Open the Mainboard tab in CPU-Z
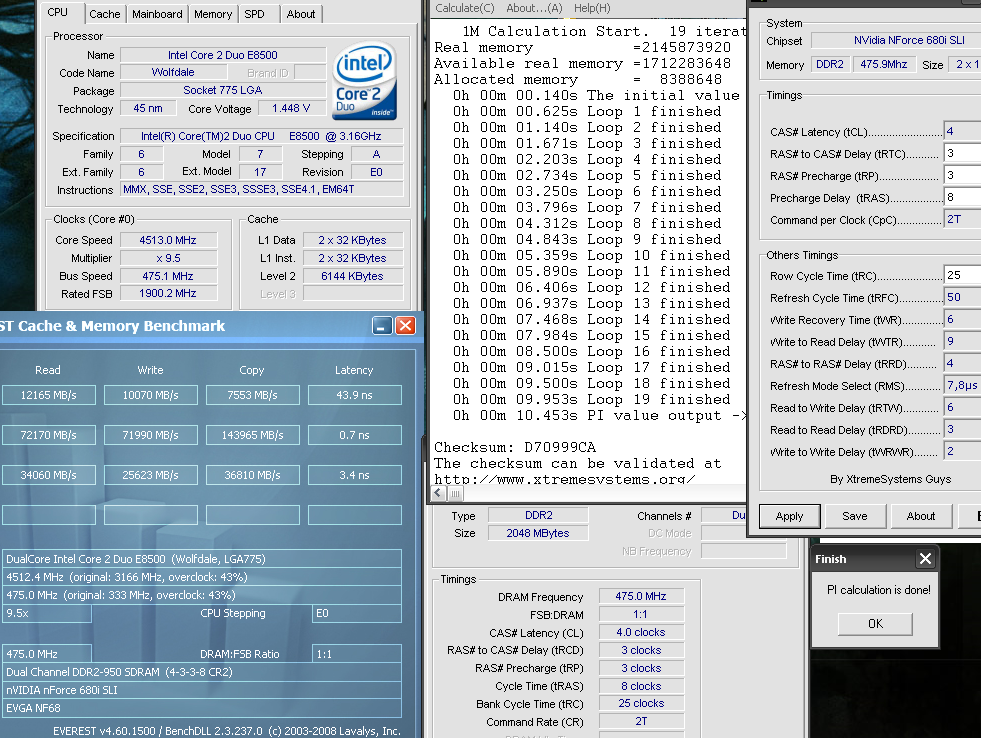This screenshot has width=981, height=738. [x=157, y=14]
